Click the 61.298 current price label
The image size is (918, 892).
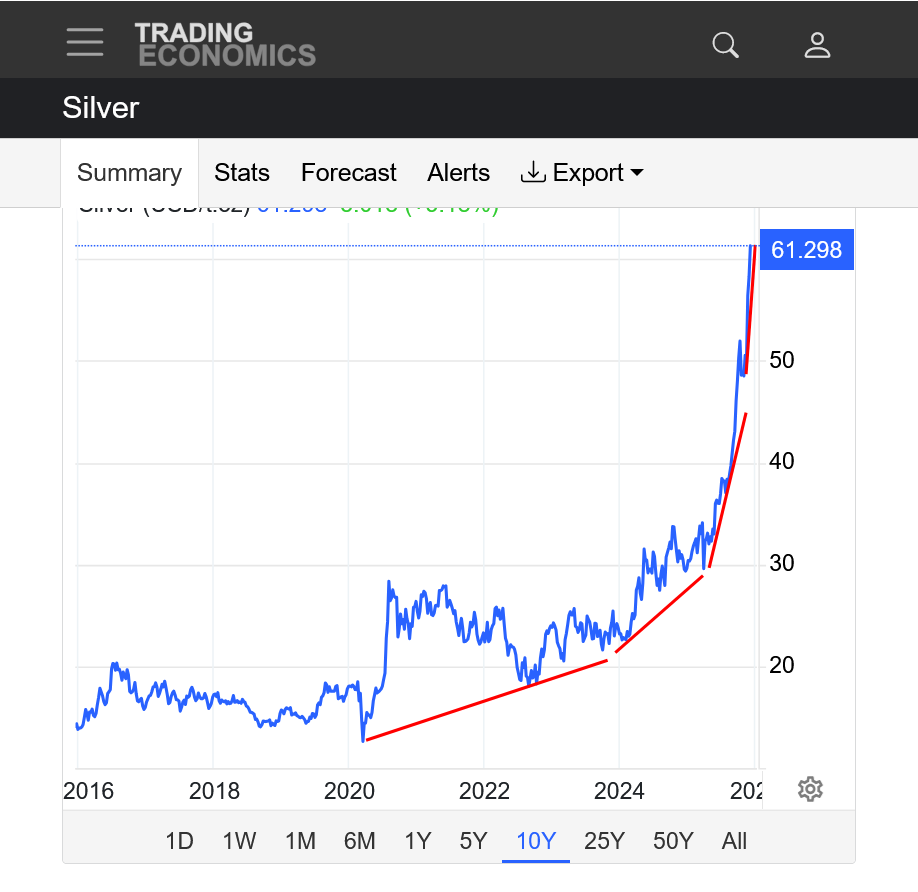tap(806, 250)
